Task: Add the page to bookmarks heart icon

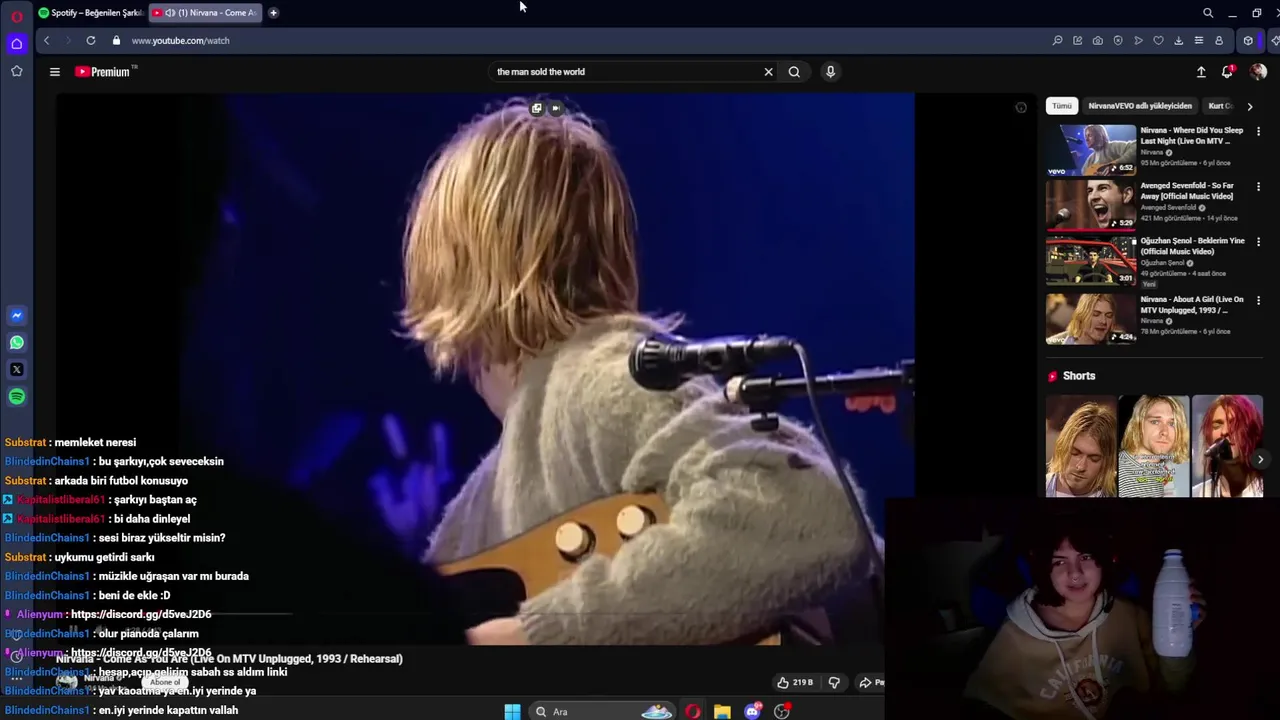Action: [x=1158, y=41]
